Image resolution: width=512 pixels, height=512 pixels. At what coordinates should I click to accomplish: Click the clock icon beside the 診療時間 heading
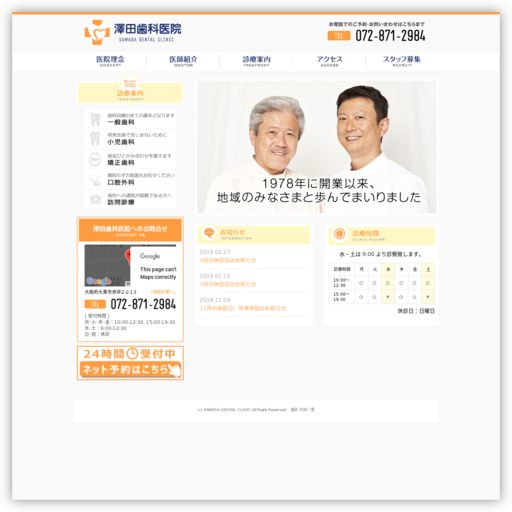[x=339, y=234]
